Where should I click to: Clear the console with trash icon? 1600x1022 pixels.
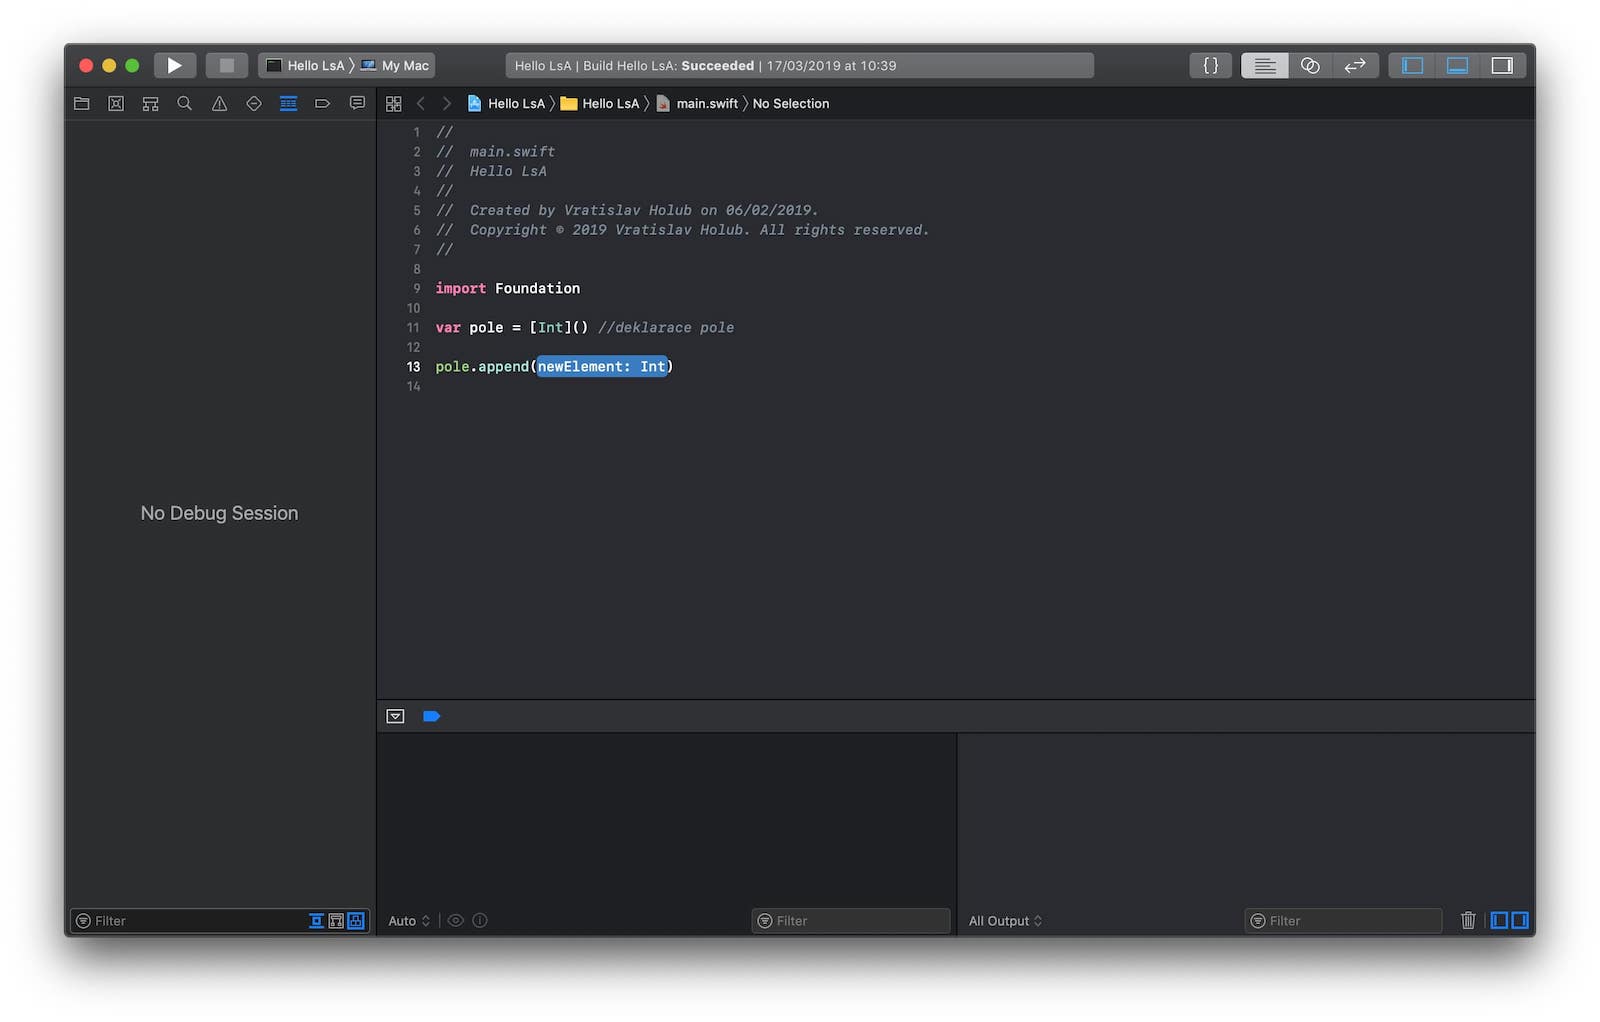(1467, 920)
